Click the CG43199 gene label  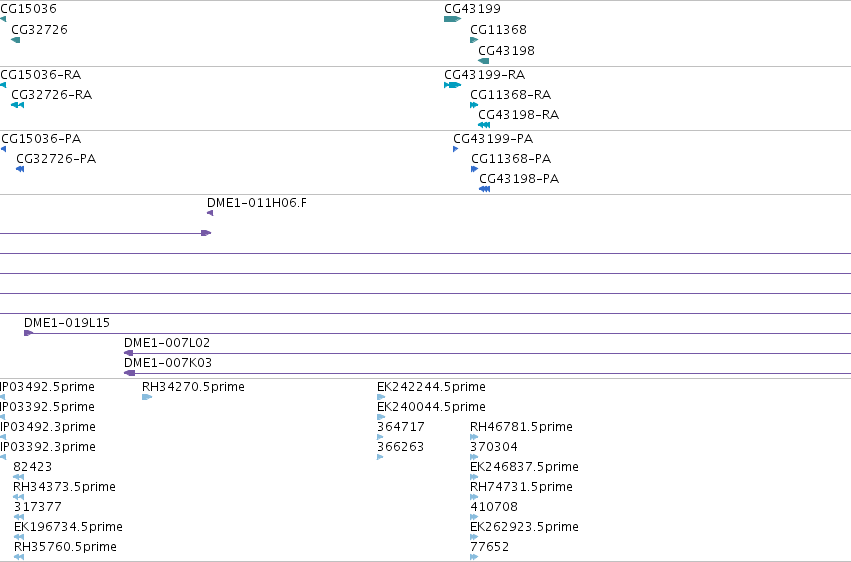(472, 9)
